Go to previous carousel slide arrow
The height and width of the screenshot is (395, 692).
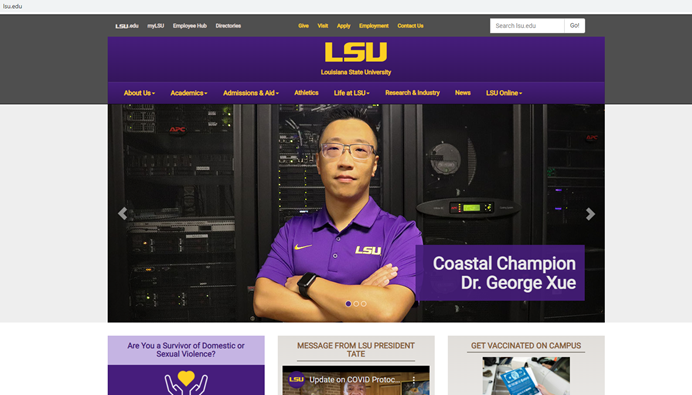point(122,214)
